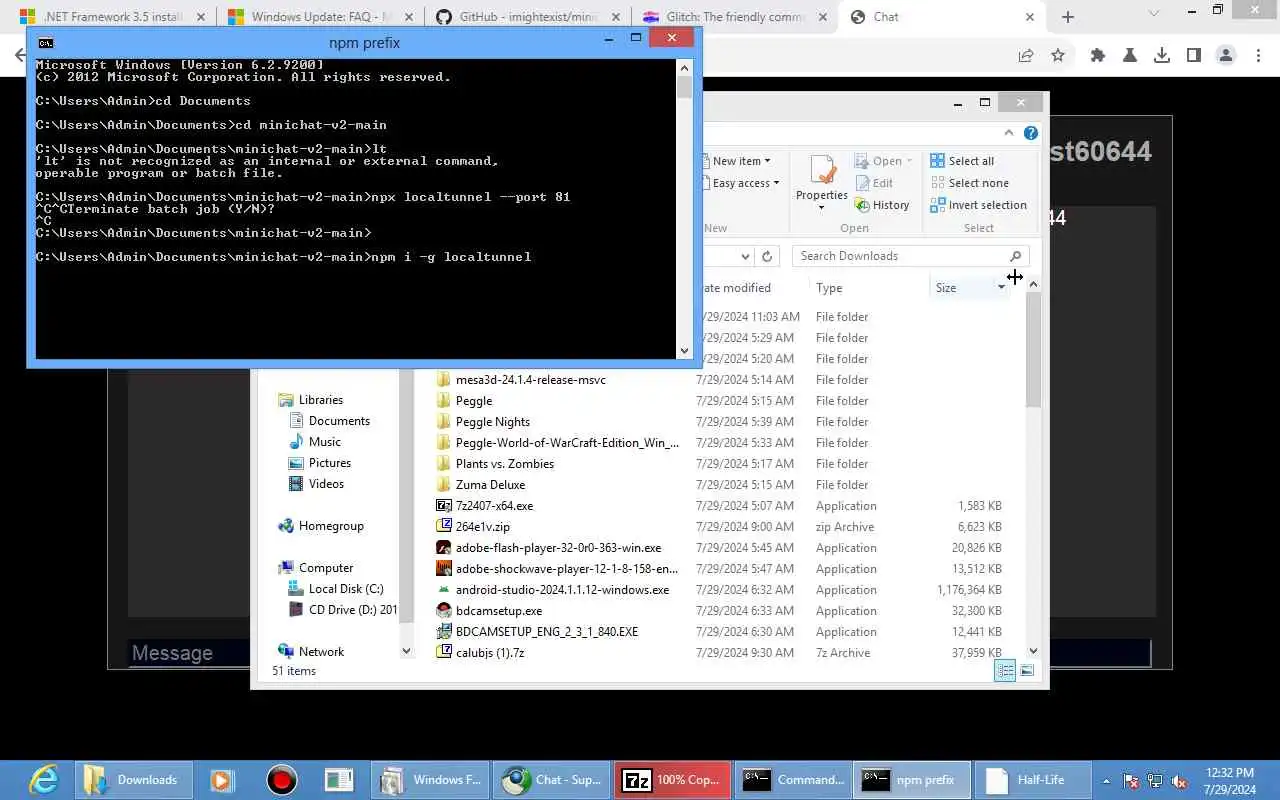1280x800 pixels.
Task: Select the bdcamsetup.exe icon
Action: [x=444, y=611]
